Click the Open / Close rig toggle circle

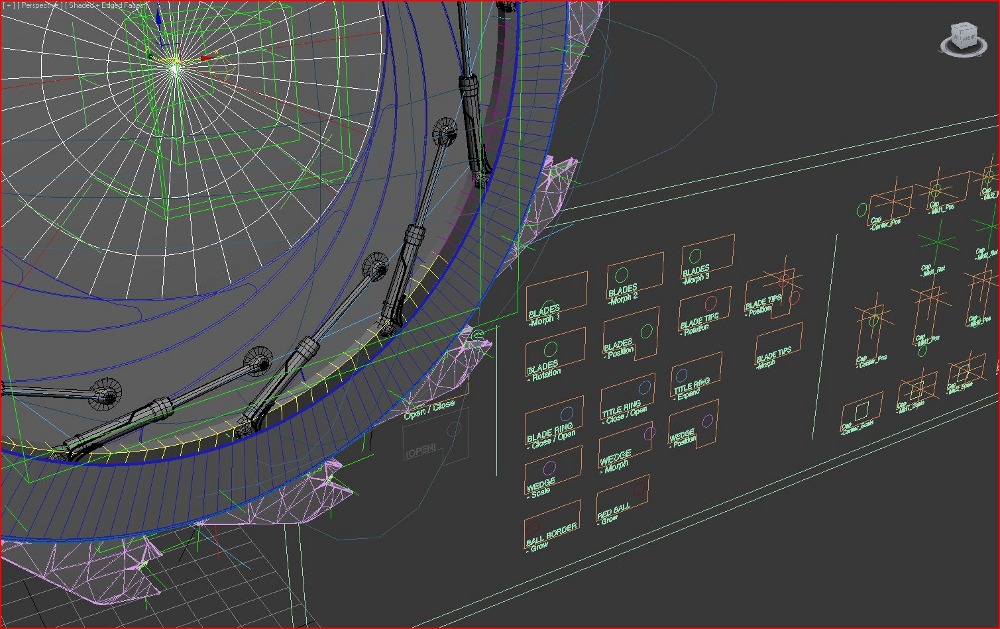point(454,428)
